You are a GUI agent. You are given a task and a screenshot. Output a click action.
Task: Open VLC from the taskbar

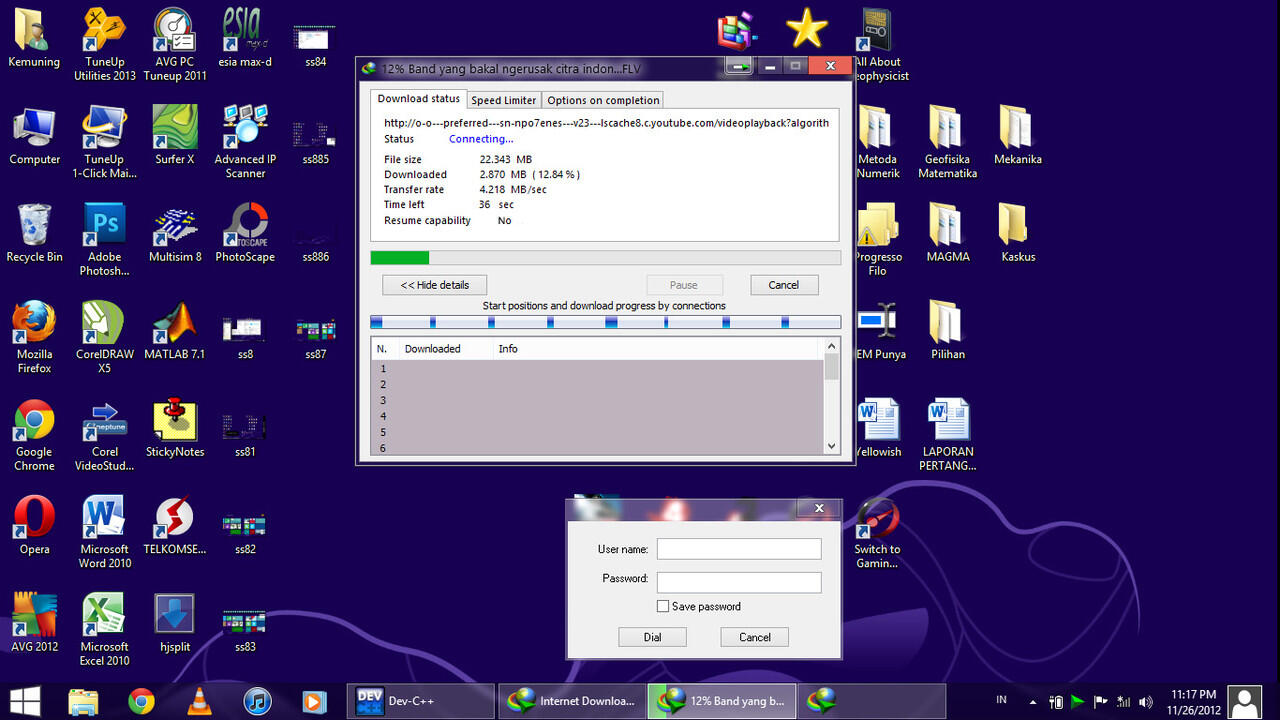(x=199, y=701)
